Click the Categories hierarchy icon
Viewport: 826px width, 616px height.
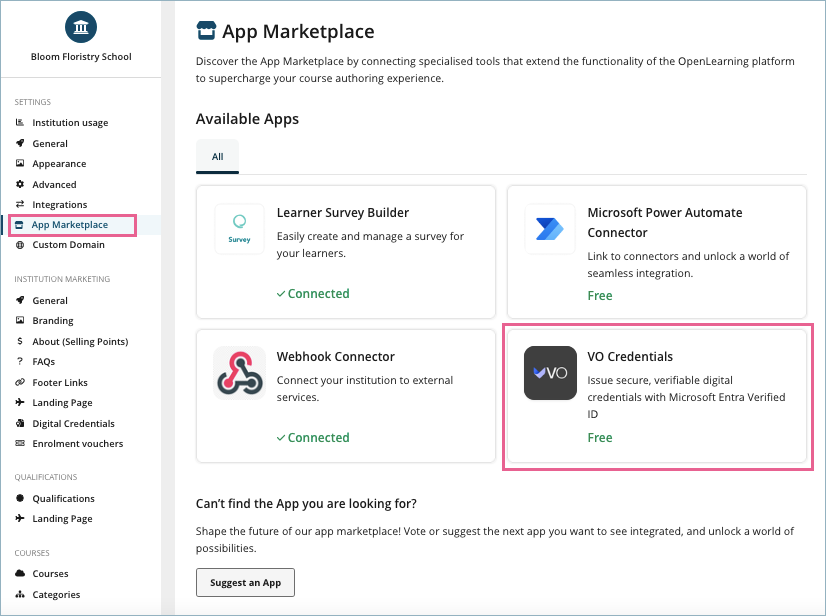click(20, 594)
